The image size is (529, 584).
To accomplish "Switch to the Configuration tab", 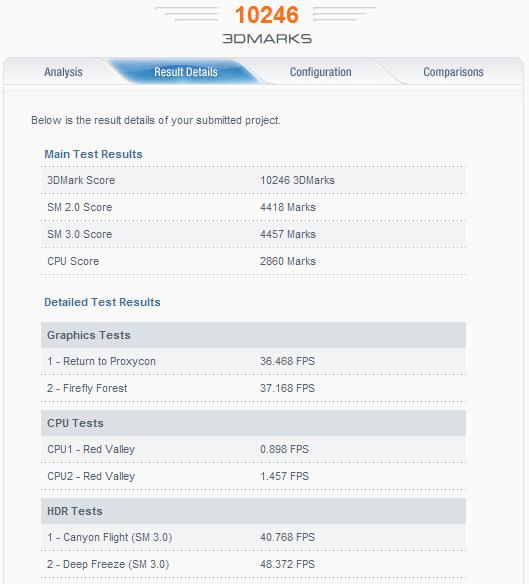I will [x=320, y=72].
